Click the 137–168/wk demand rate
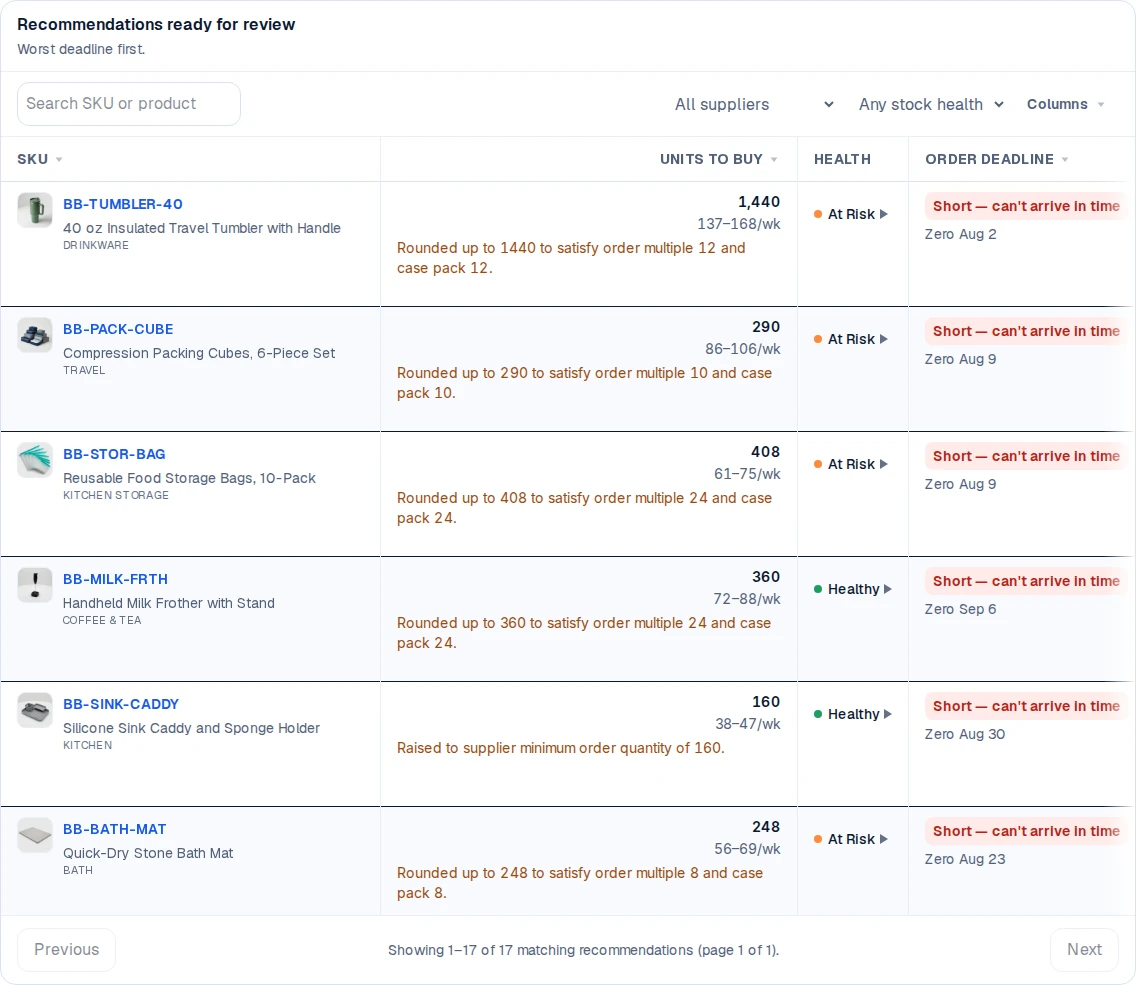 738,224
